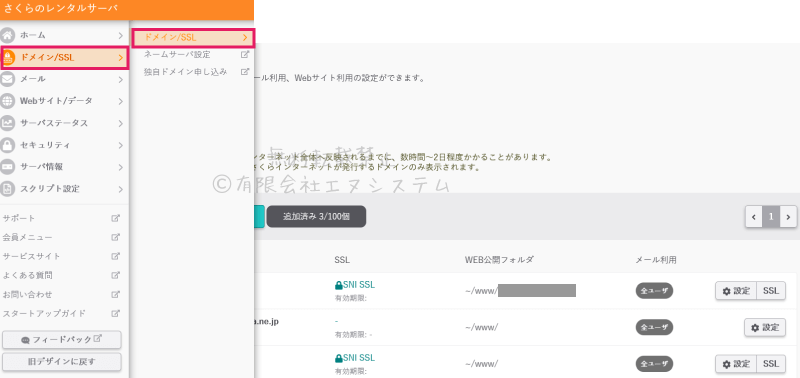This screenshot has height=378, width=800.
Task: Expand the メール menu chevron
Action: pyautogui.click(x=120, y=80)
